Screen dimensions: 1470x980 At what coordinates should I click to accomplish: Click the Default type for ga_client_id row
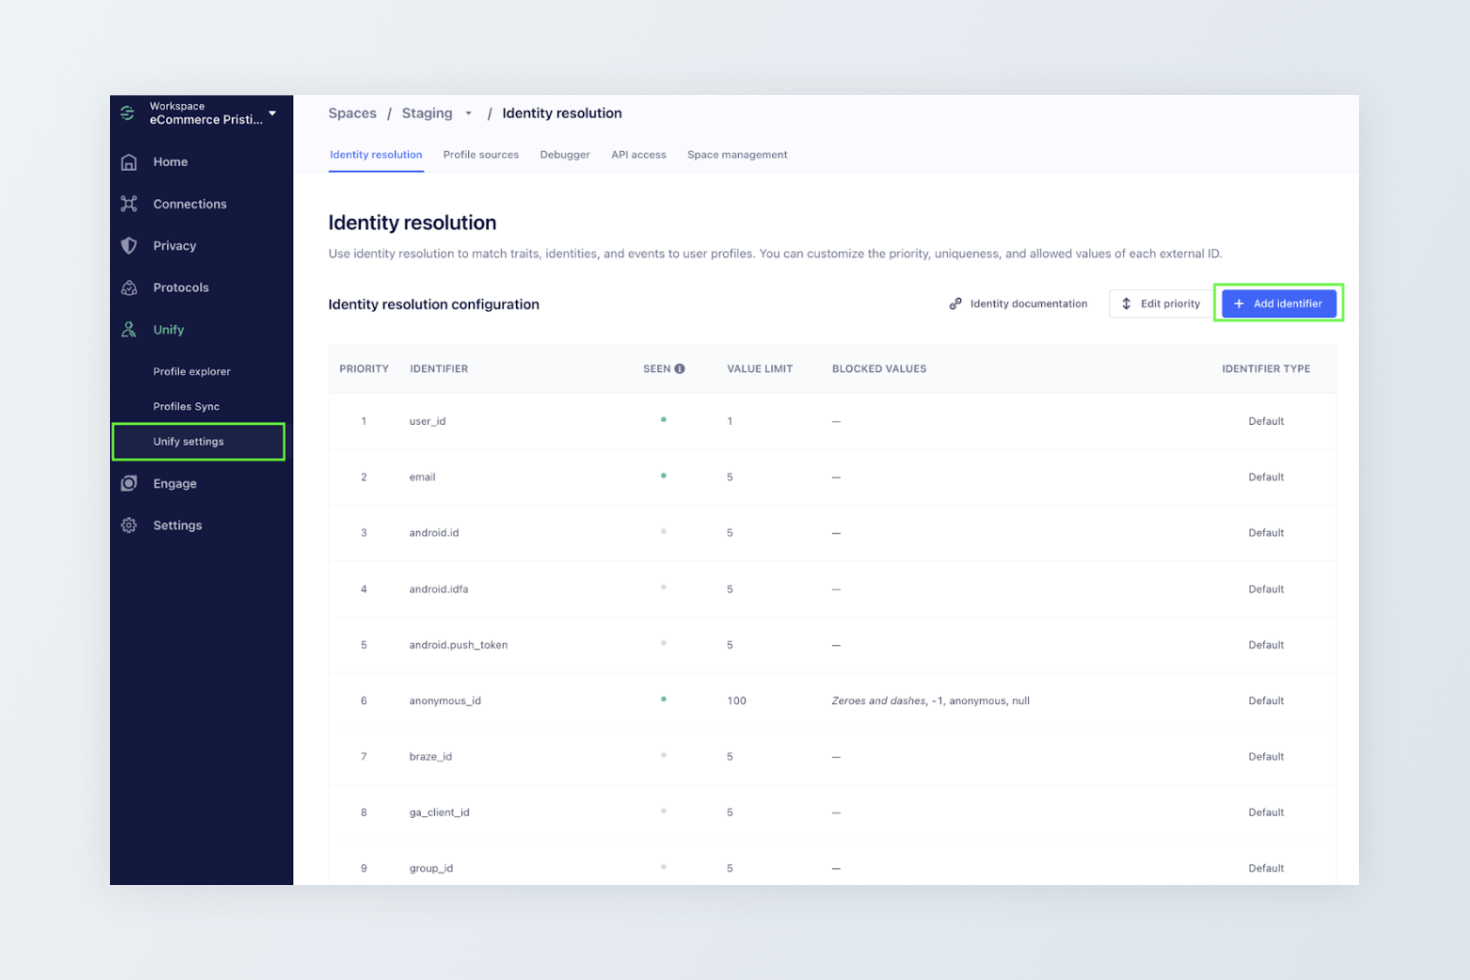coord(1266,813)
